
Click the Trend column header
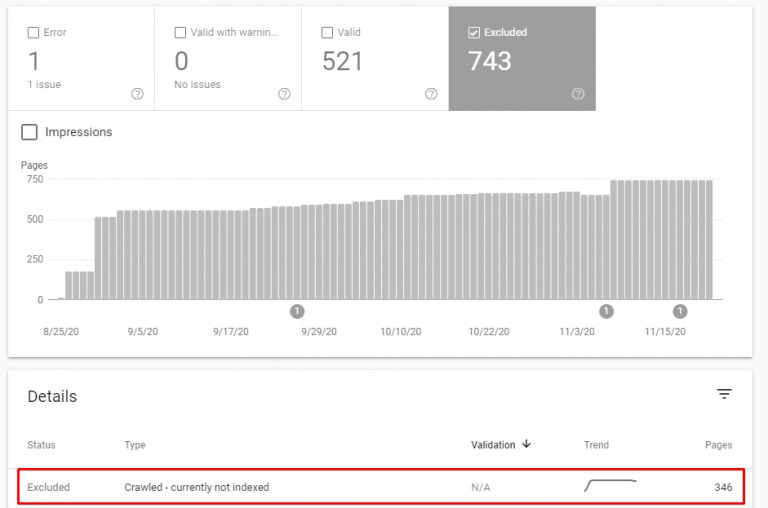point(596,445)
